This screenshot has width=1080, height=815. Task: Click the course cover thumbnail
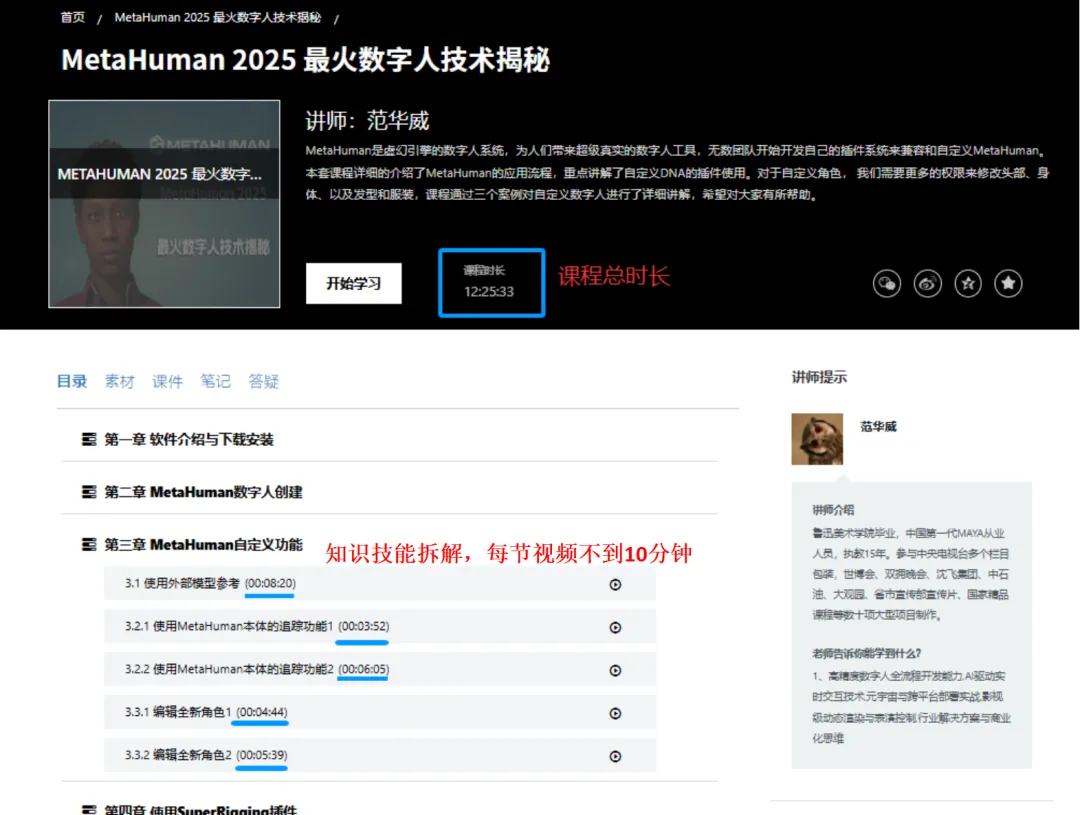[164, 204]
